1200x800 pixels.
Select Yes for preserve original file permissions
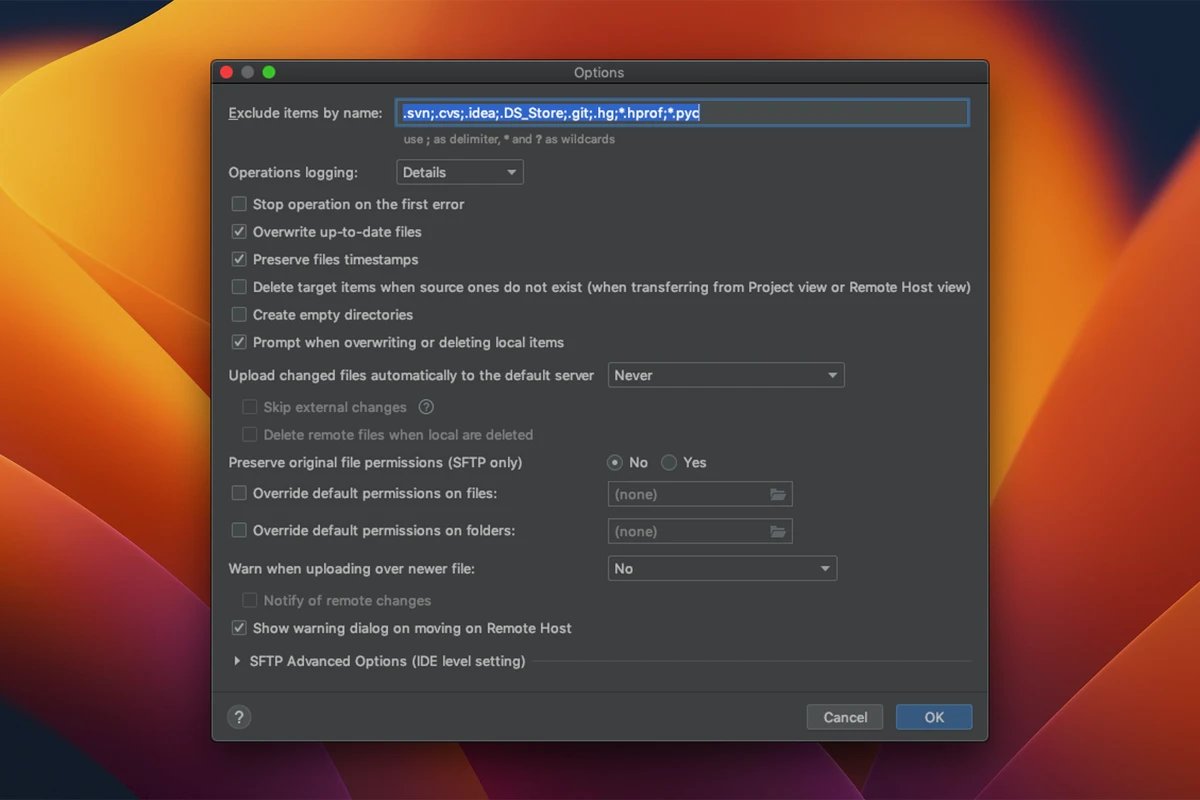pos(669,463)
